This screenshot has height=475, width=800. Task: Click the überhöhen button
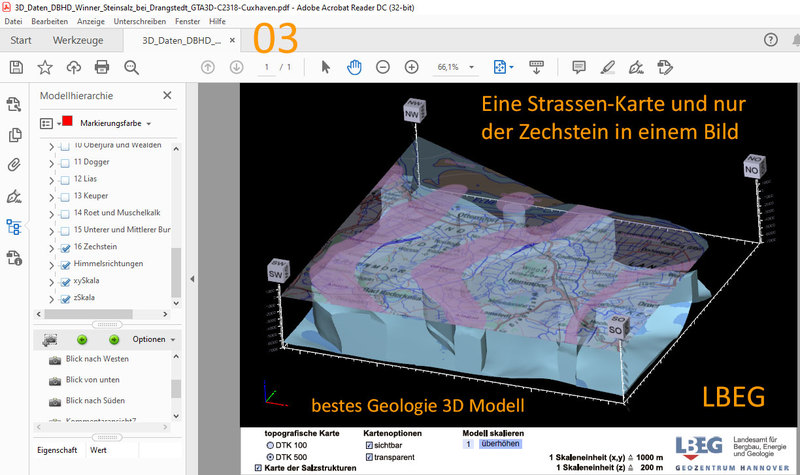coord(498,443)
